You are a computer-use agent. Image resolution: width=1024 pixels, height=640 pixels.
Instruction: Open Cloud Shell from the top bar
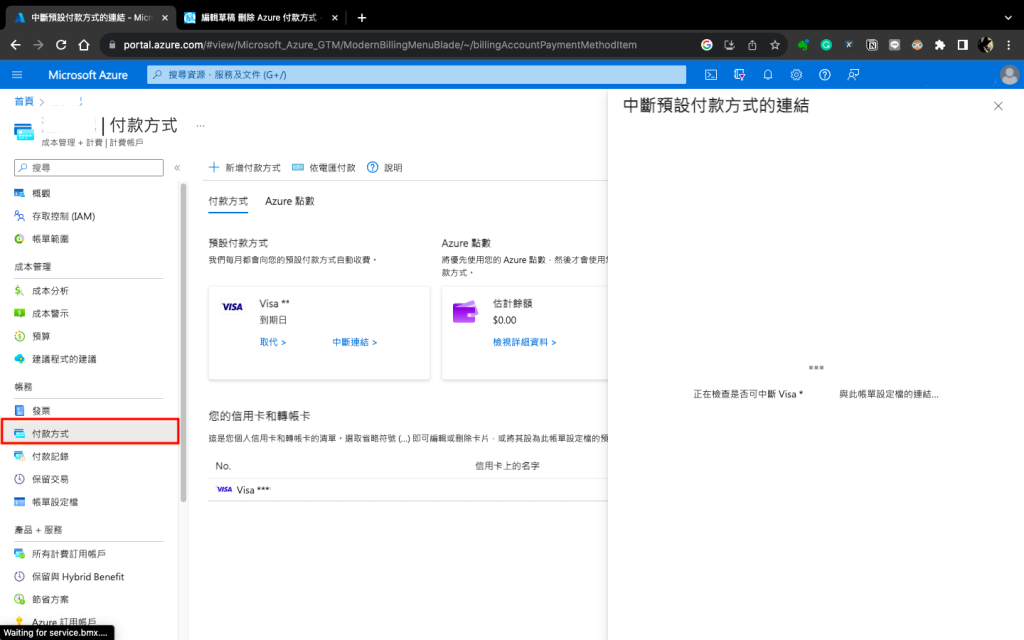click(711, 74)
